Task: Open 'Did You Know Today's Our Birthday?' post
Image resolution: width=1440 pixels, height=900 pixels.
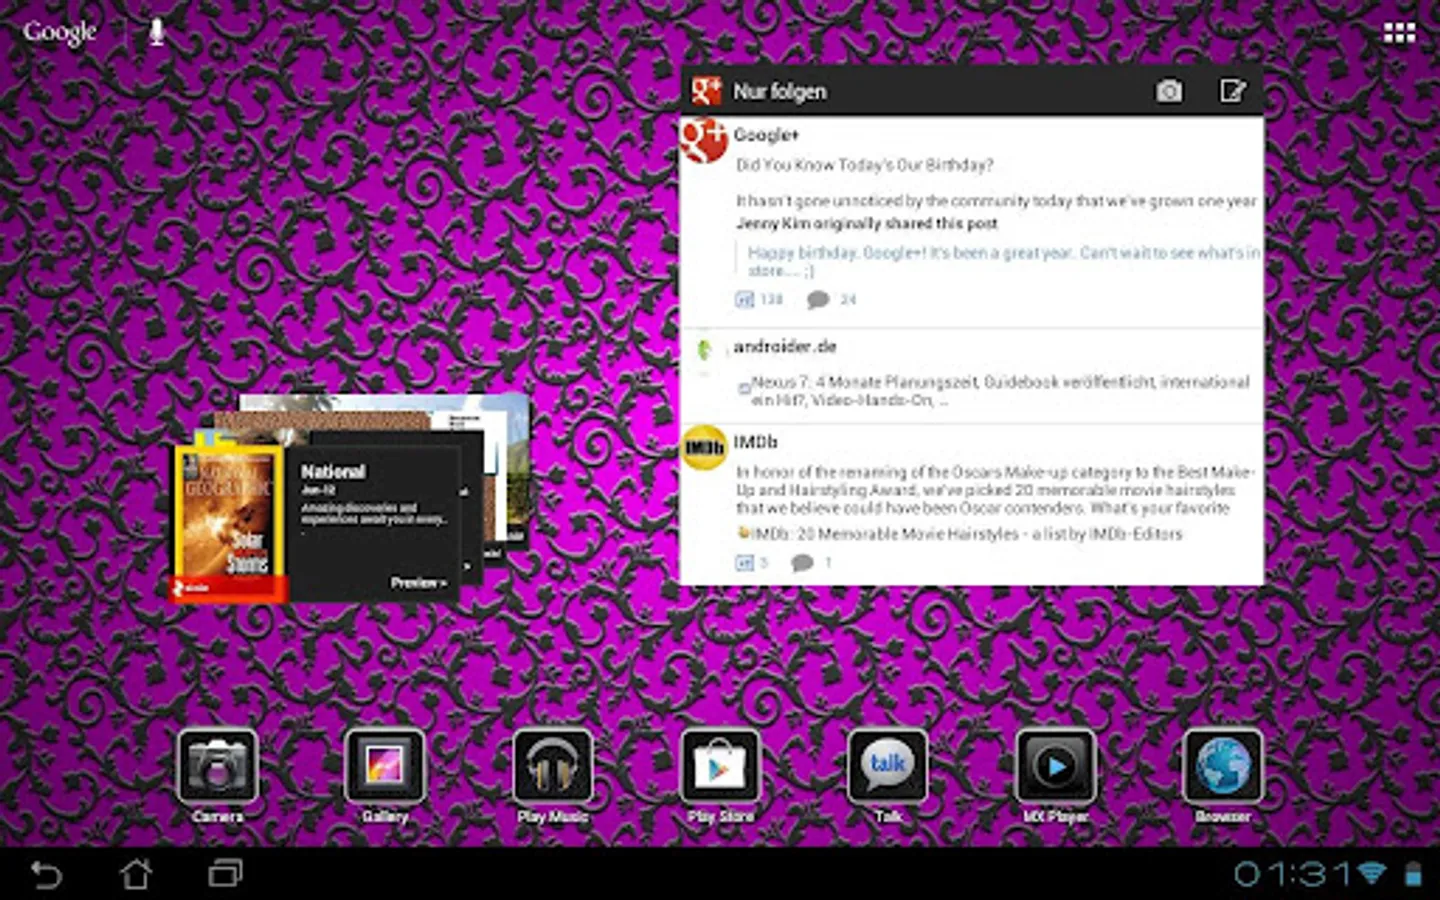Action: point(865,165)
